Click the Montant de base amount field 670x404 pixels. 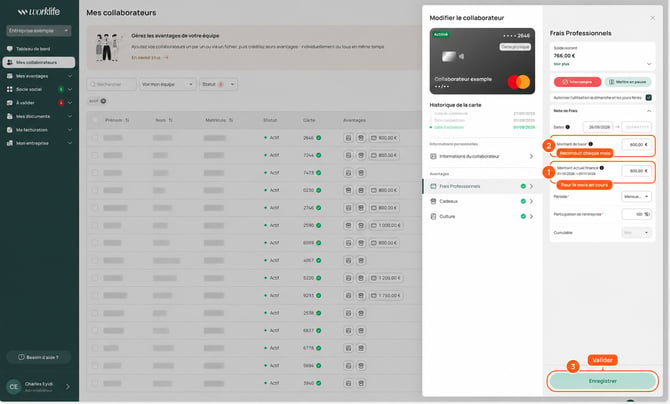click(x=636, y=144)
